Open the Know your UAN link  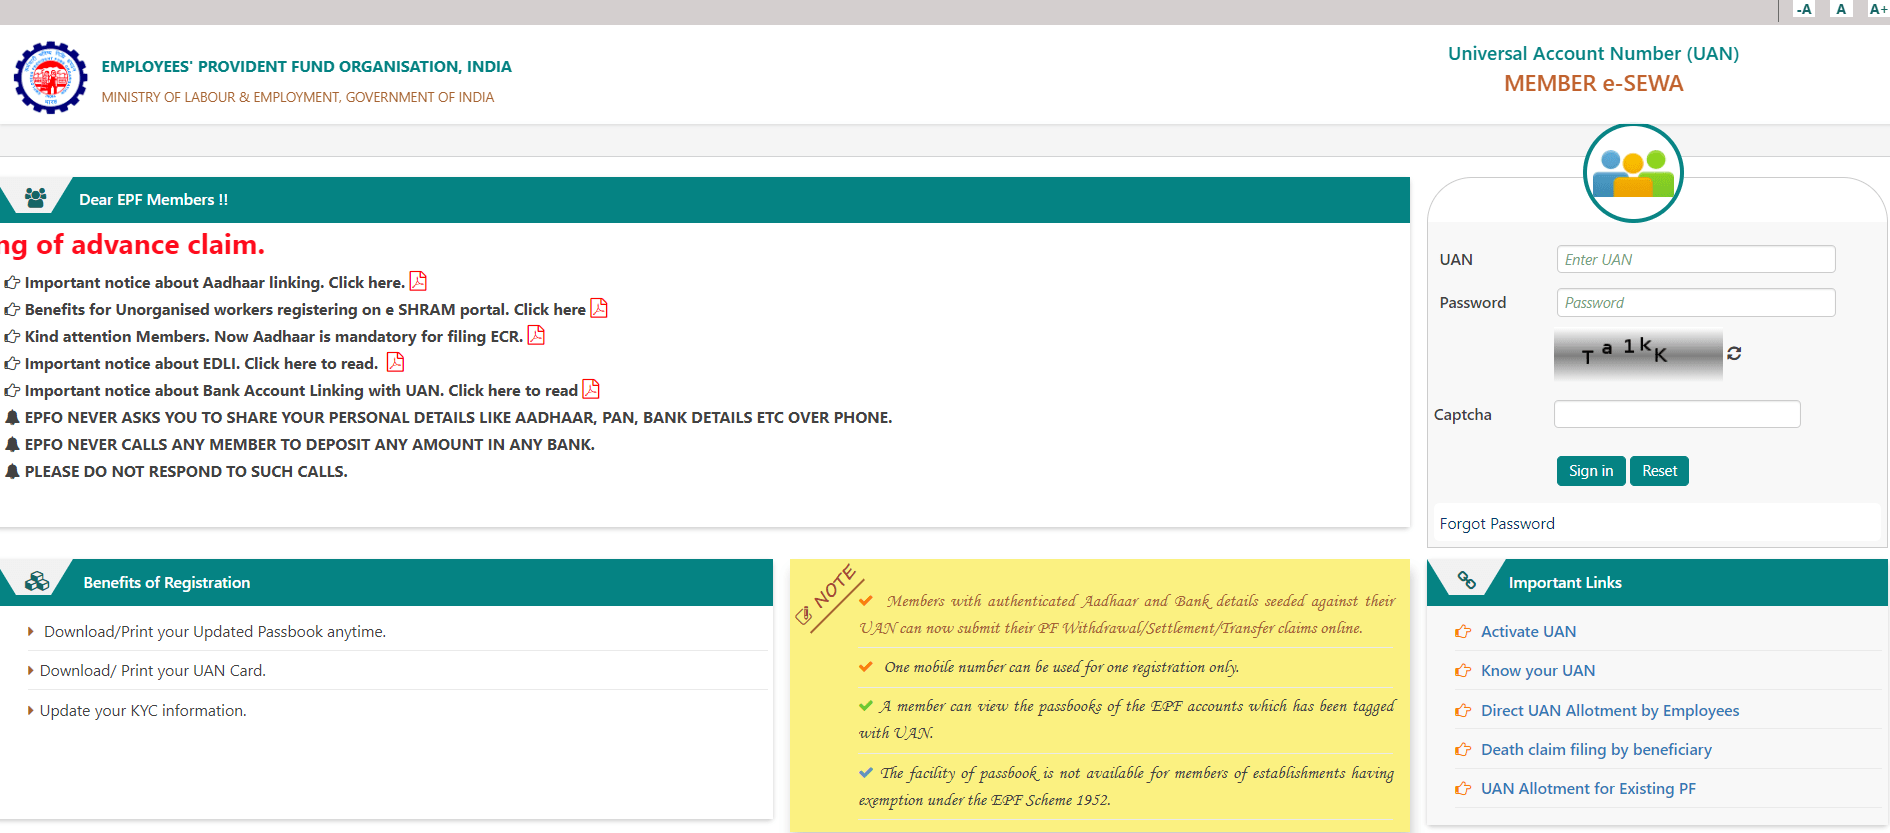1538,671
